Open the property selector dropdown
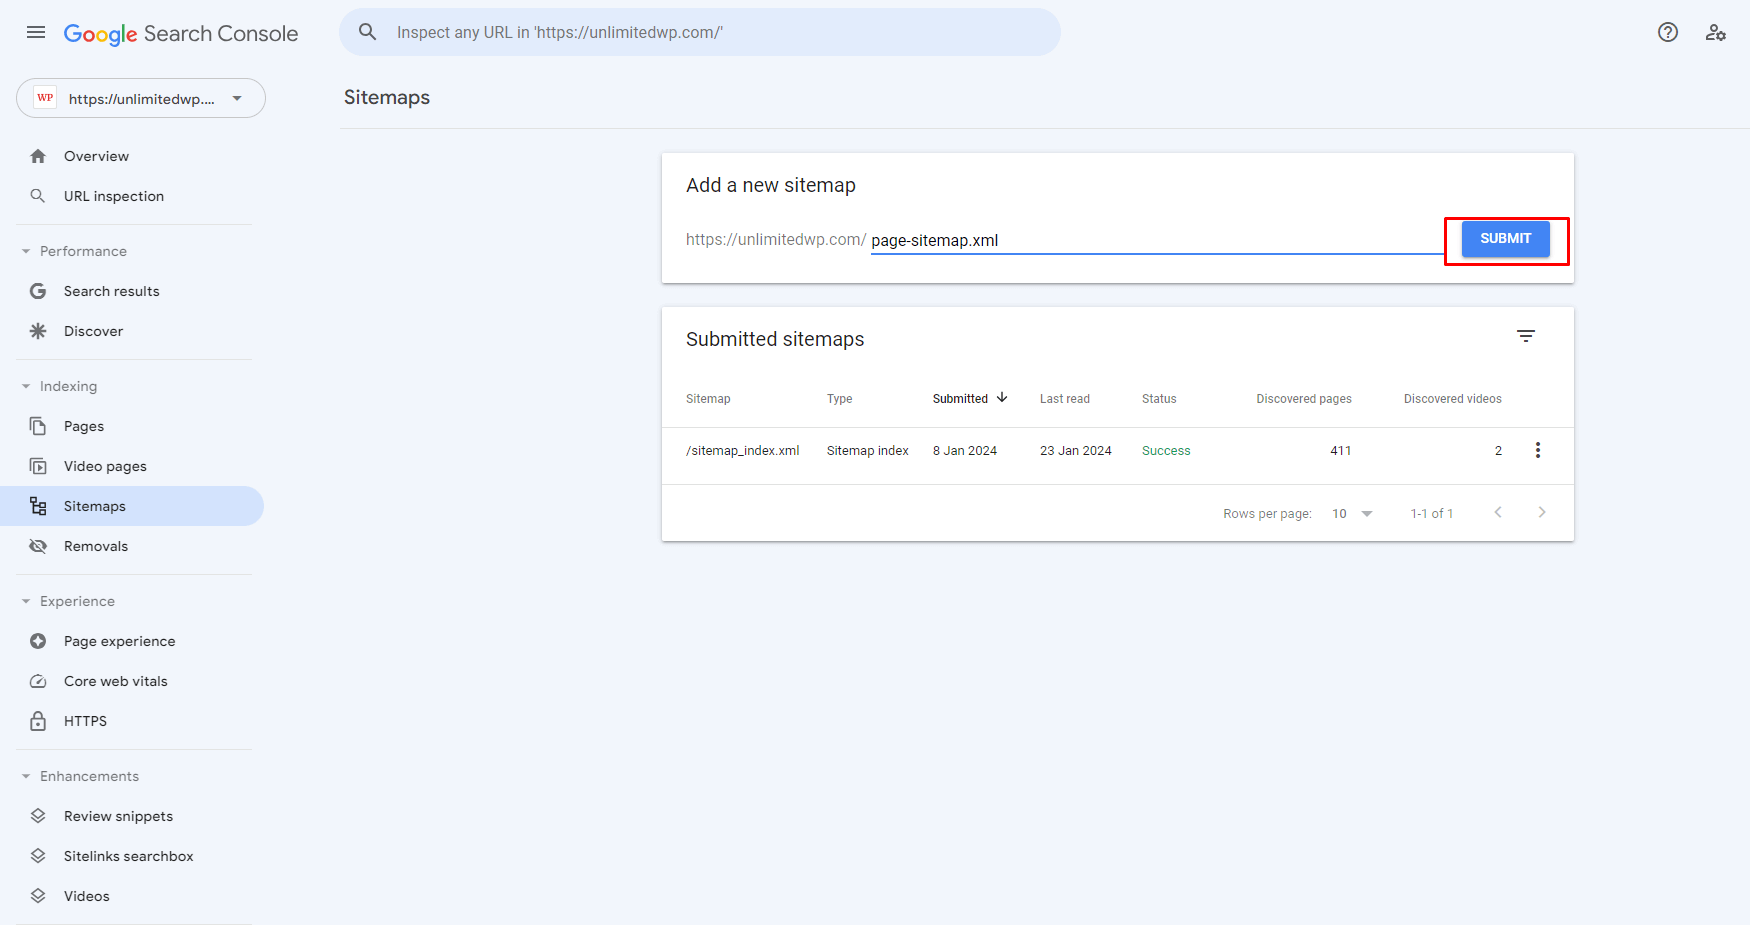The height and width of the screenshot is (925, 1750). point(141,98)
